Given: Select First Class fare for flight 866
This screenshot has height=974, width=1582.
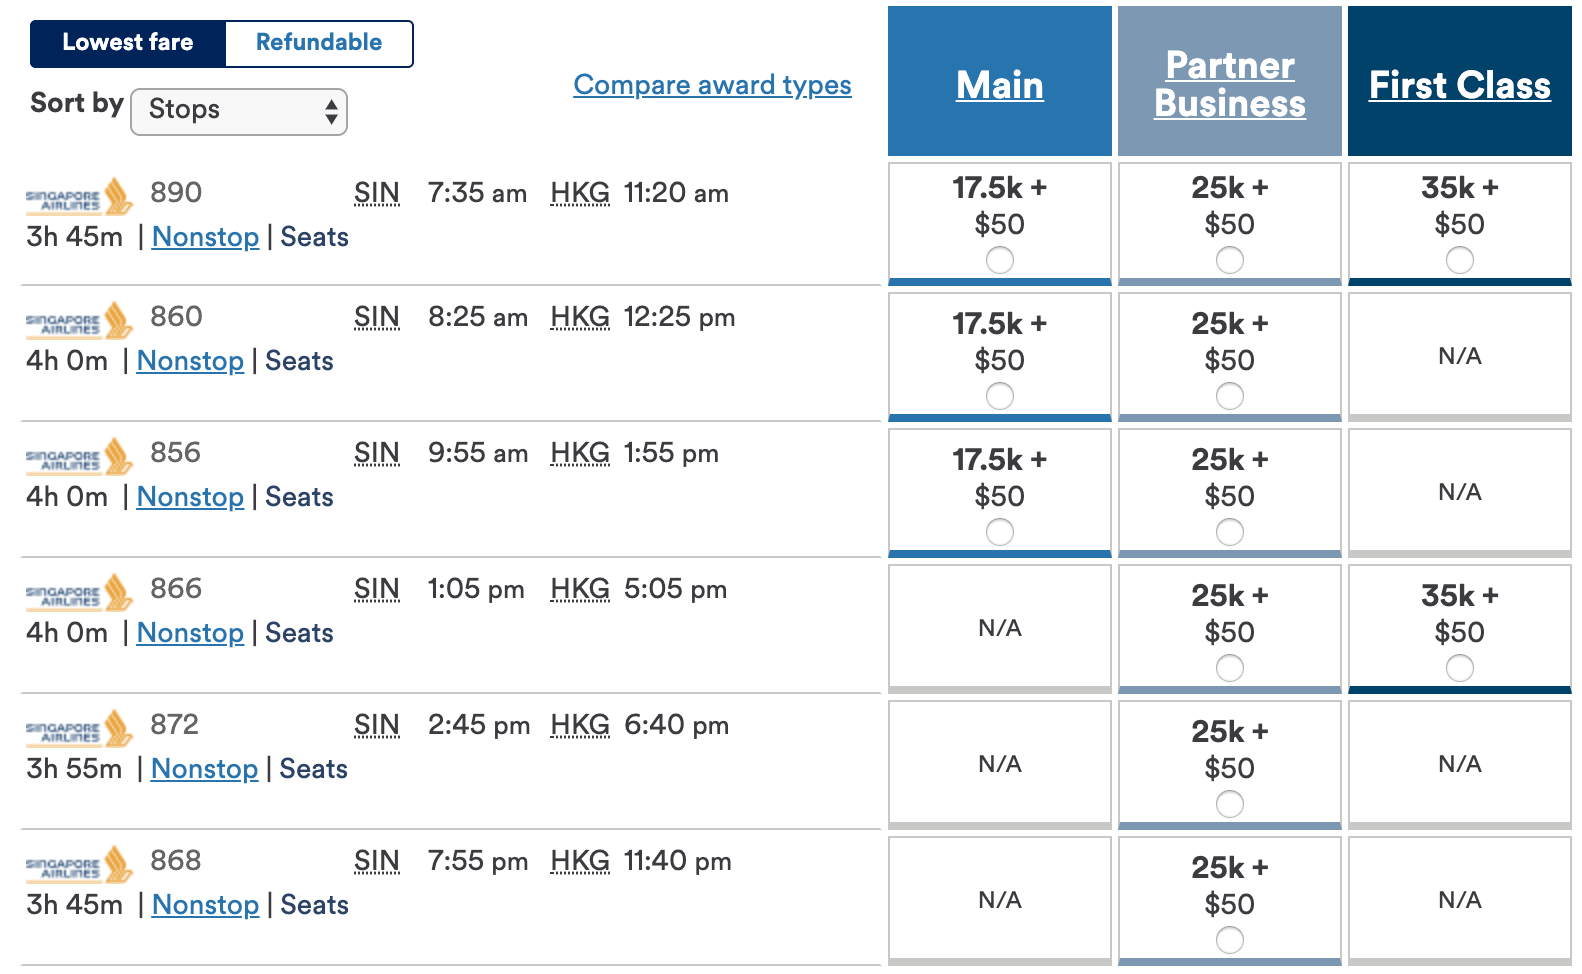Looking at the screenshot, I should (x=1459, y=668).
